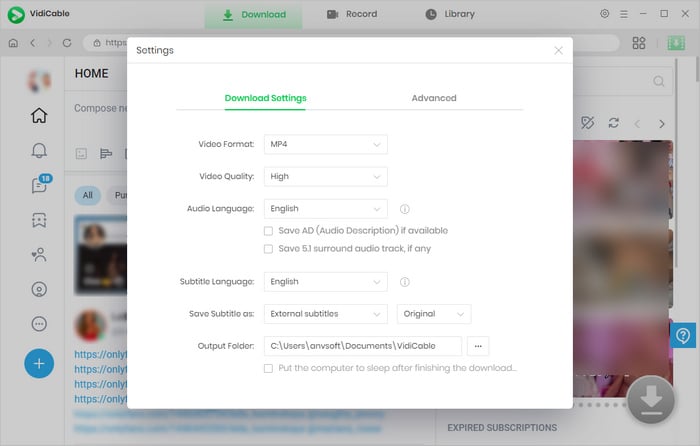
Task: Click the EXPIRED SUBSCRIPTIONS heading
Action: coord(502,428)
